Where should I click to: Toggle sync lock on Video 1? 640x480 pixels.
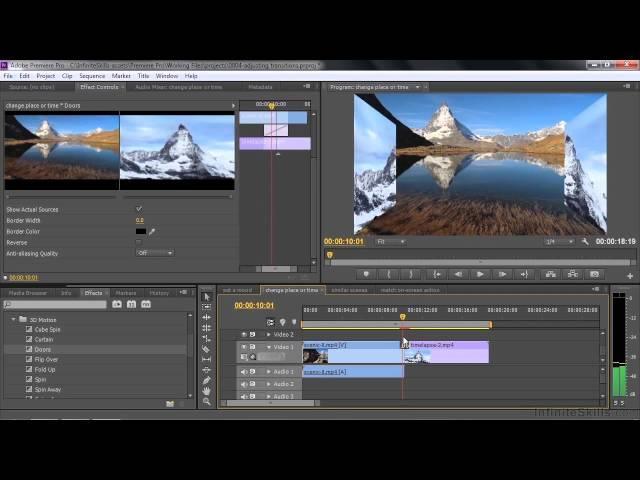coord(253,347)
